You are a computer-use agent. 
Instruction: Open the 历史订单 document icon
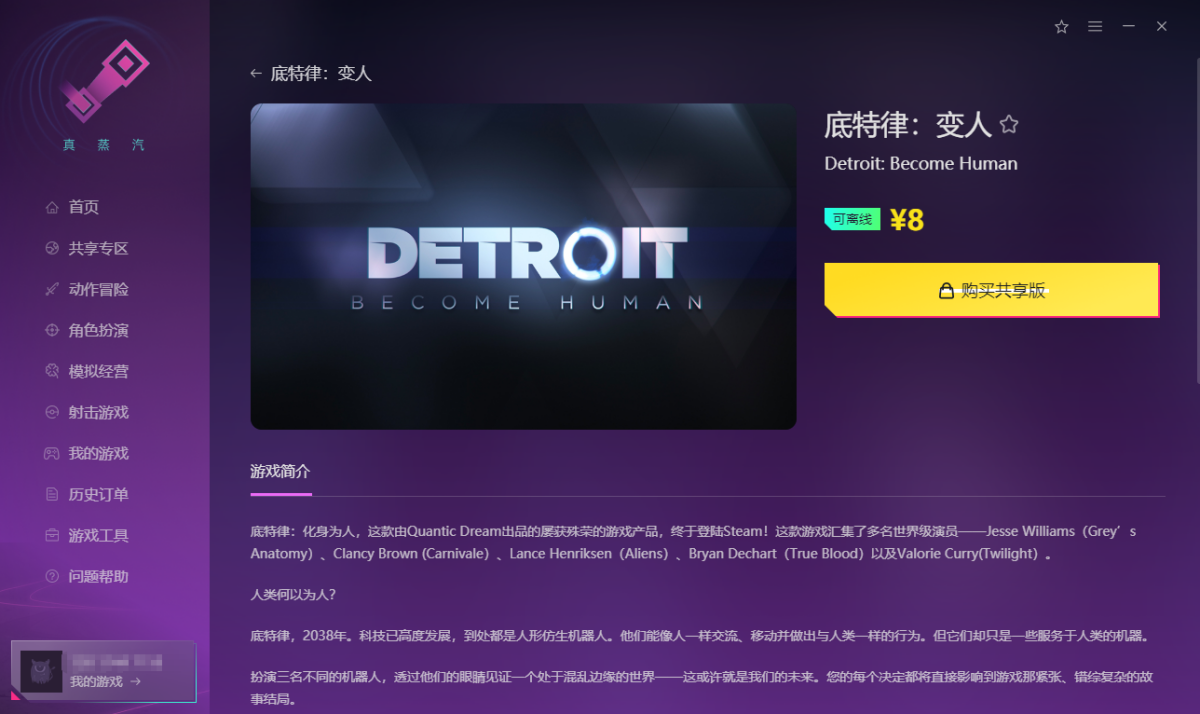coord(52,495)
